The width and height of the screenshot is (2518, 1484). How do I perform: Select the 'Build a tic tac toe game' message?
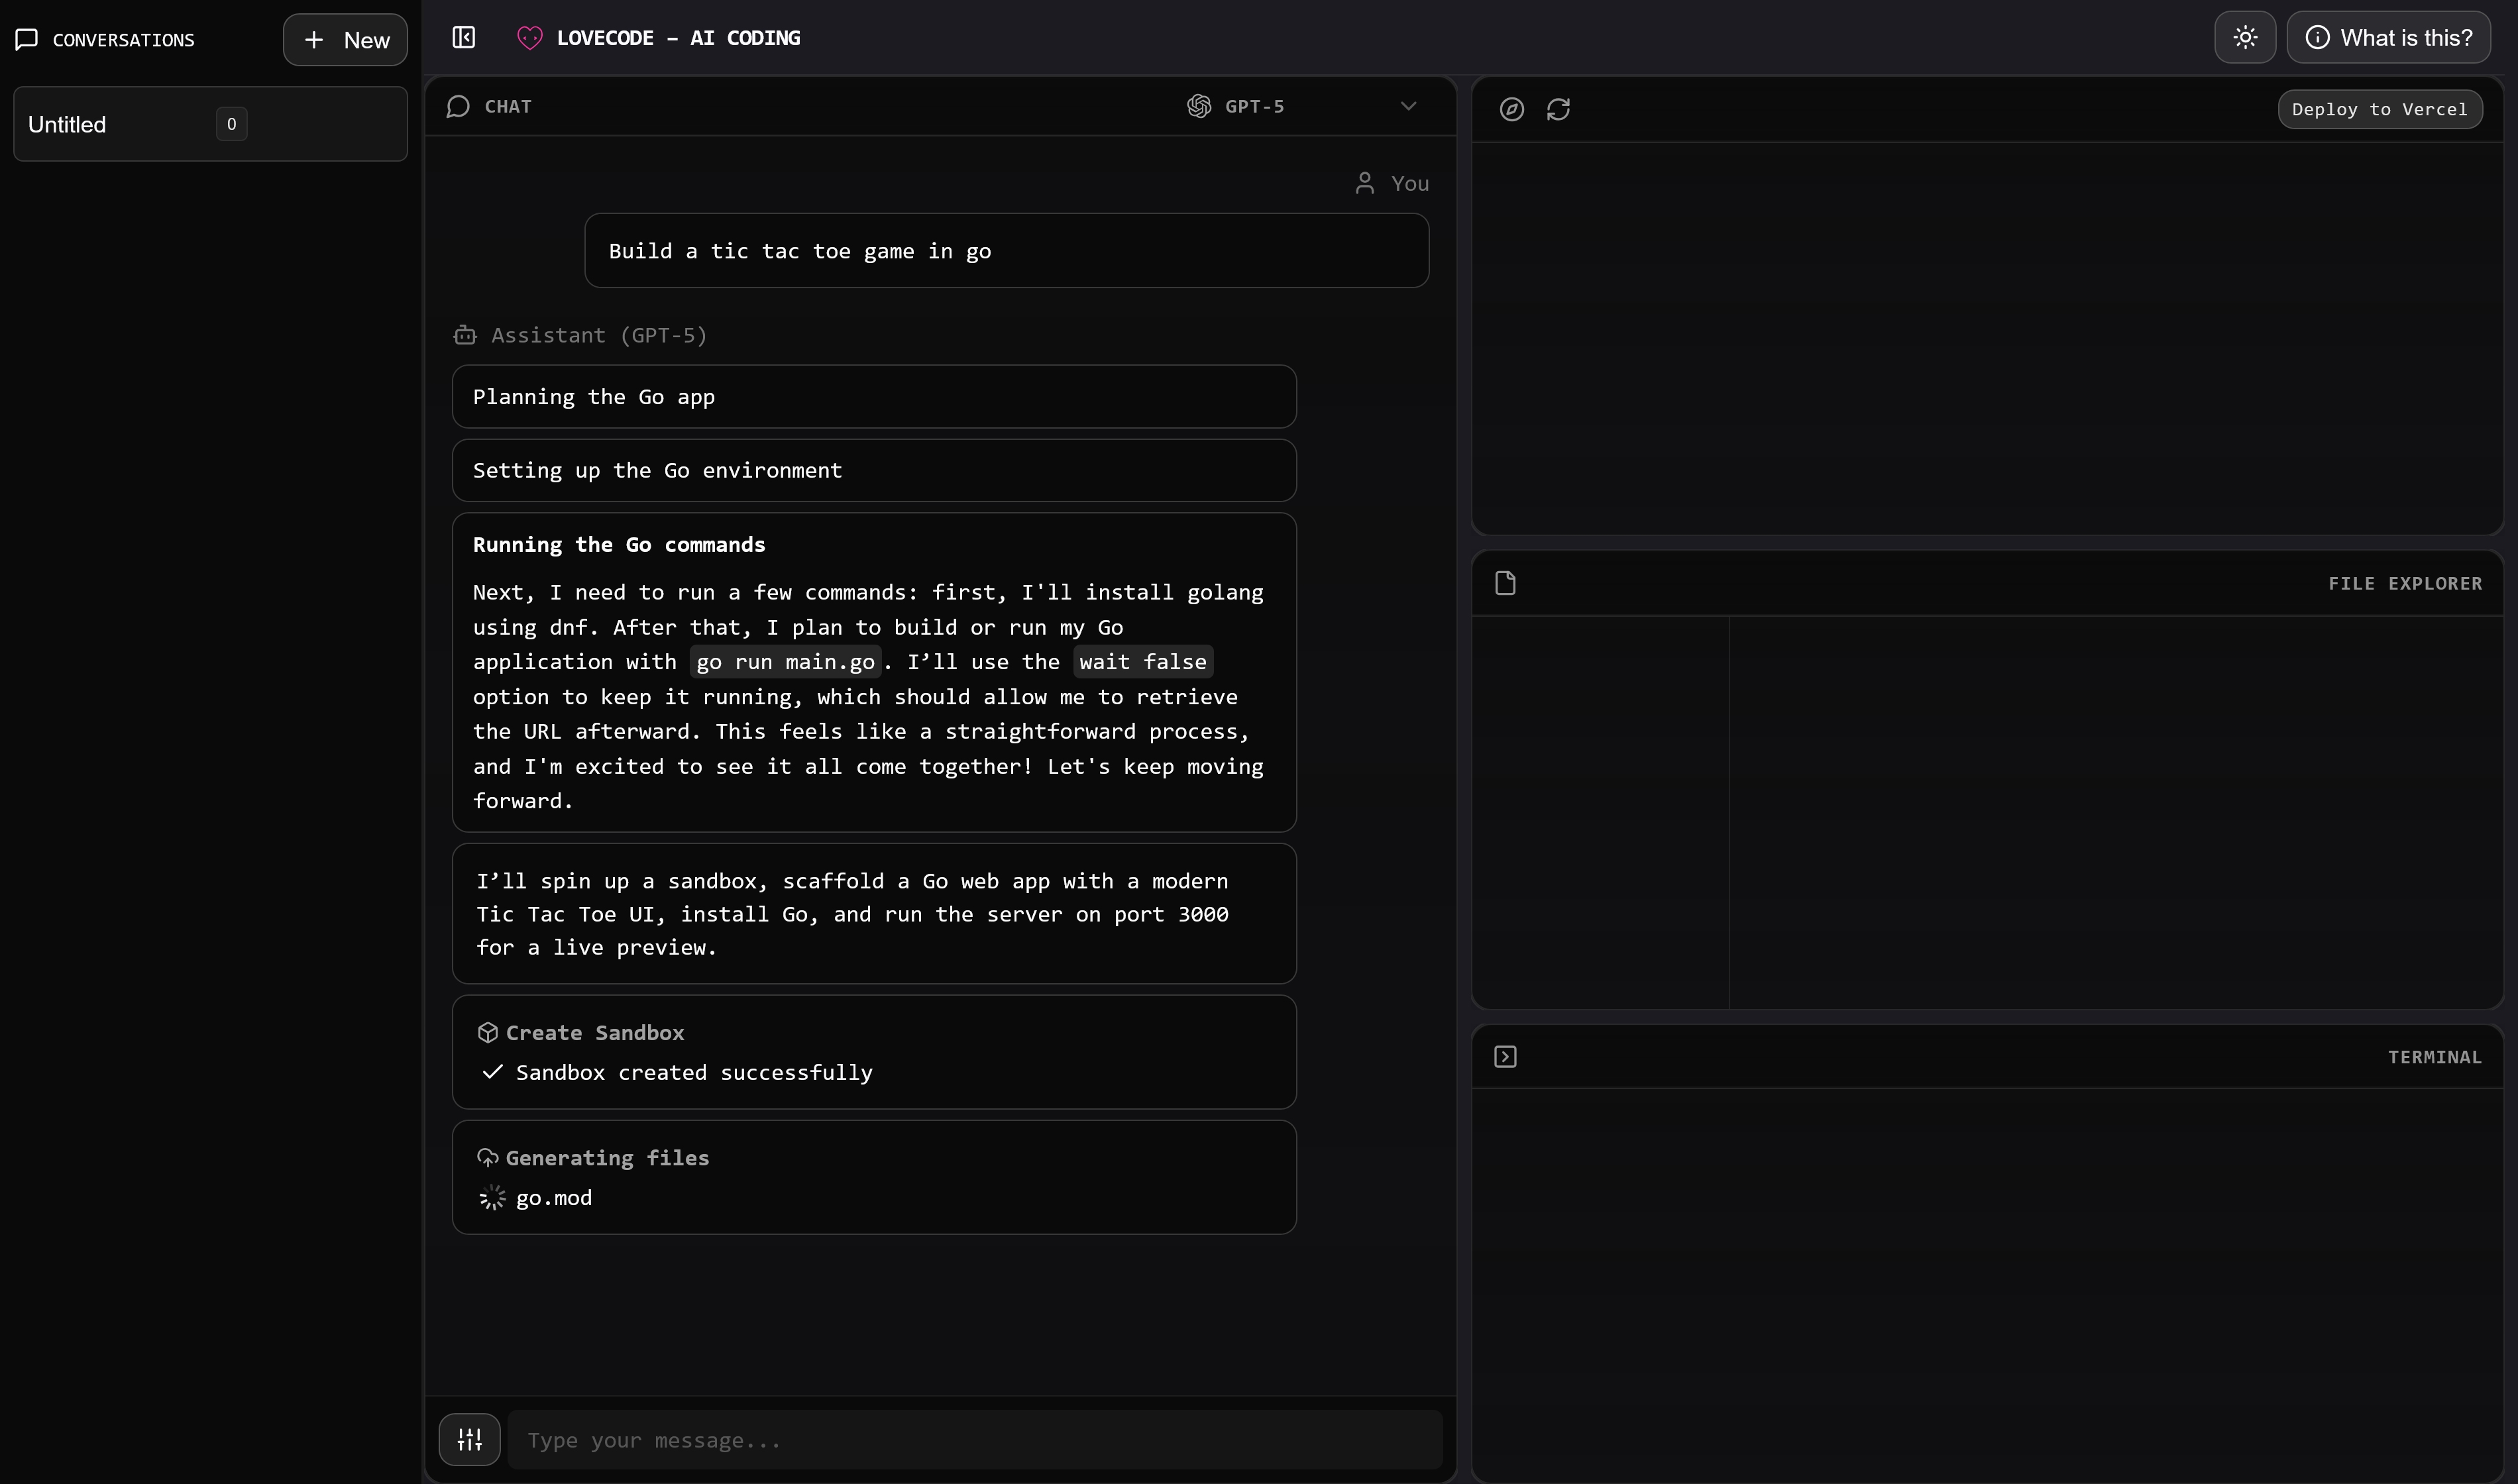tap(1006, 251)
